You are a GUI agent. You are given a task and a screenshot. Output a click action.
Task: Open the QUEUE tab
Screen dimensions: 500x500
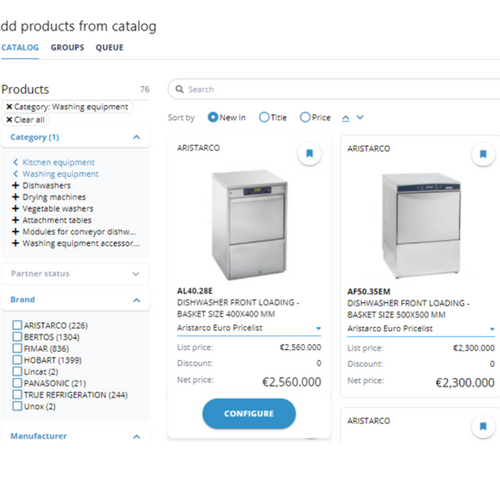(x=109, y=48)
